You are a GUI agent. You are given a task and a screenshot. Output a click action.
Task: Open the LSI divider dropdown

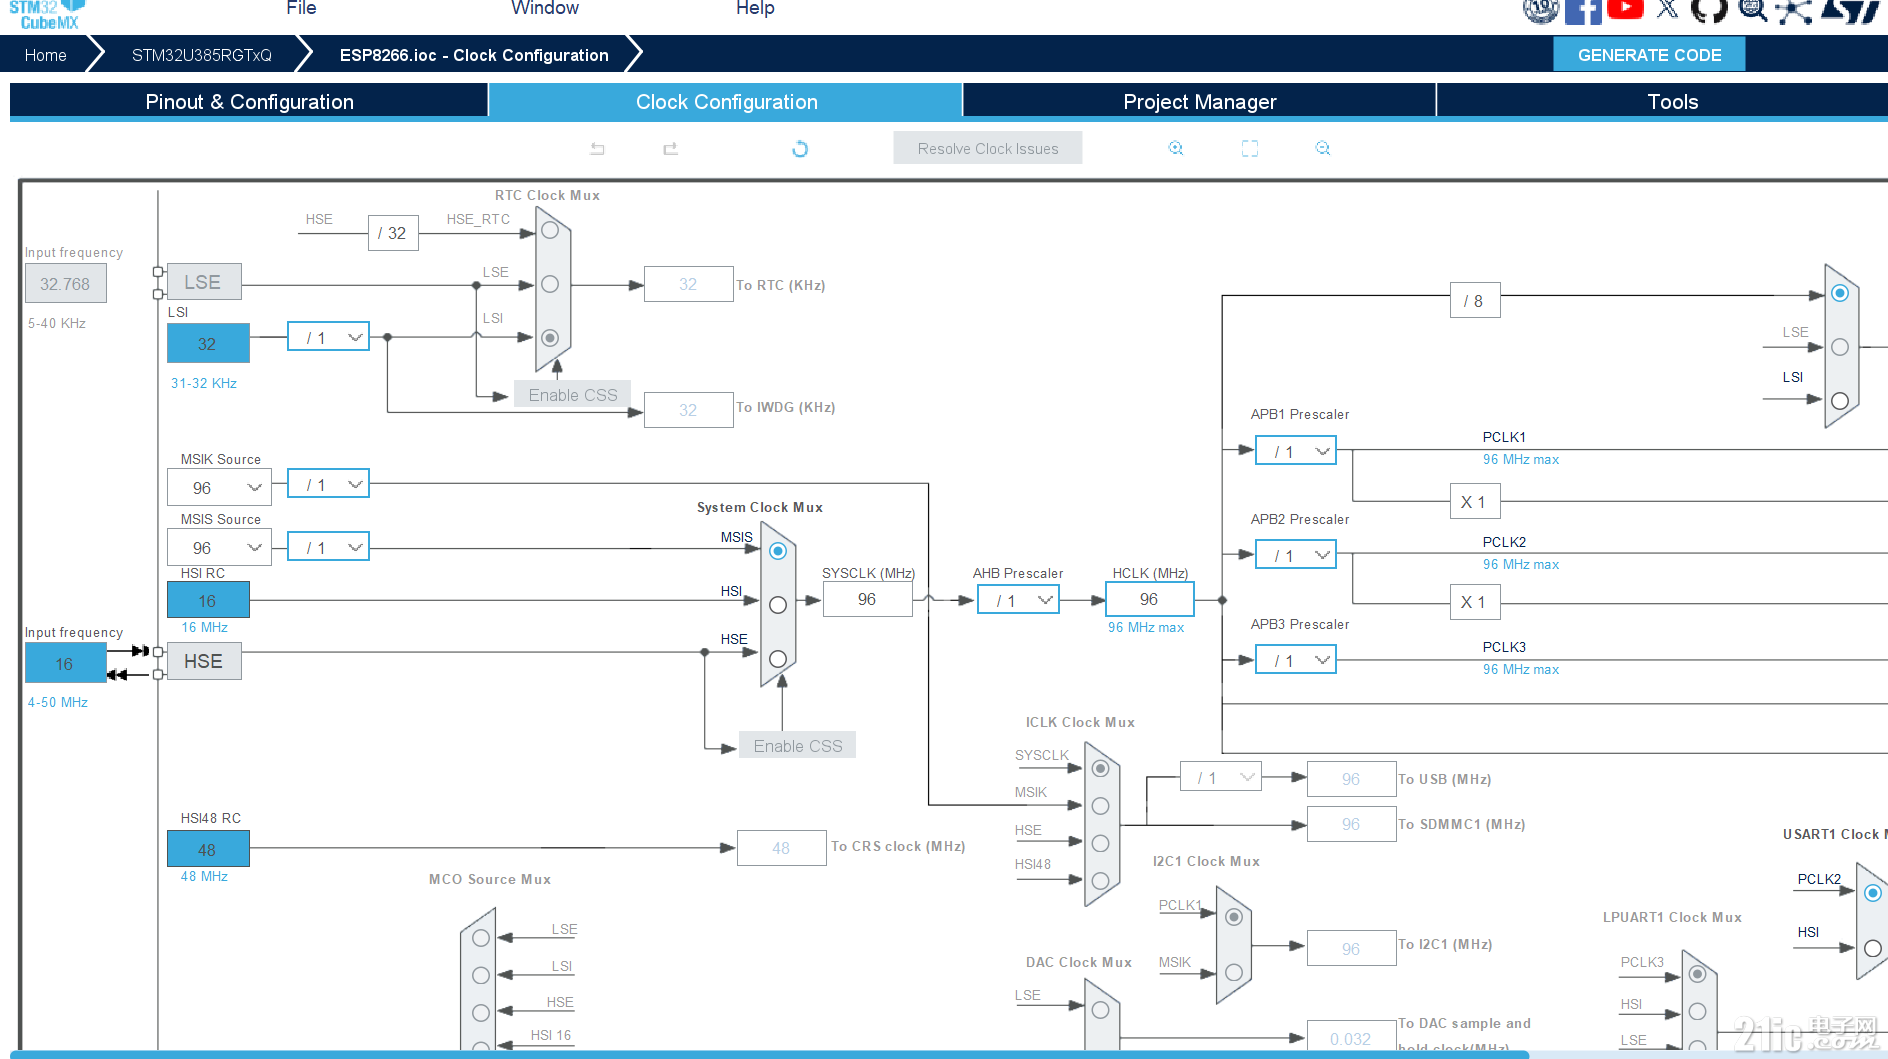click(x=329, y=337)
